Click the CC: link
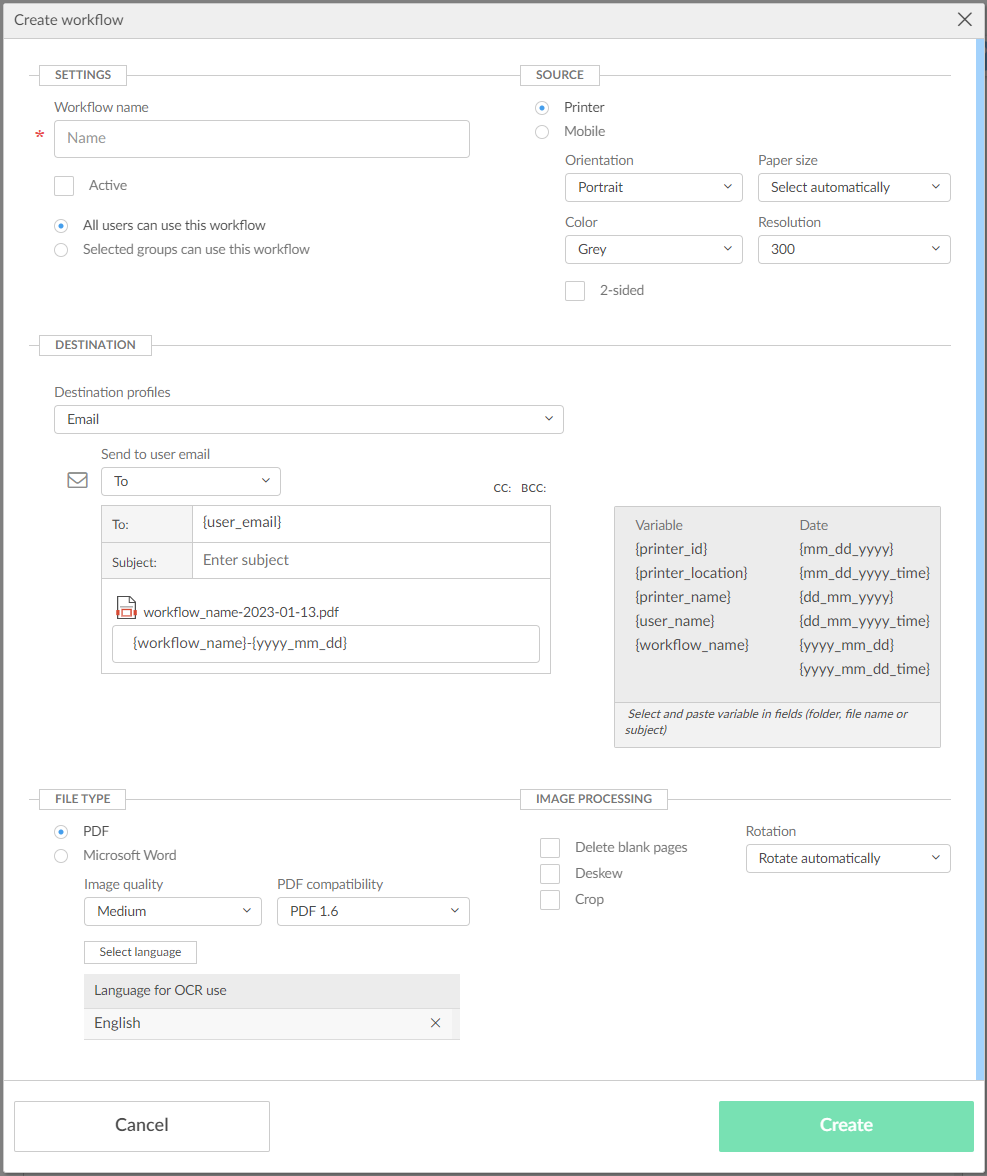 click(502, 489)
